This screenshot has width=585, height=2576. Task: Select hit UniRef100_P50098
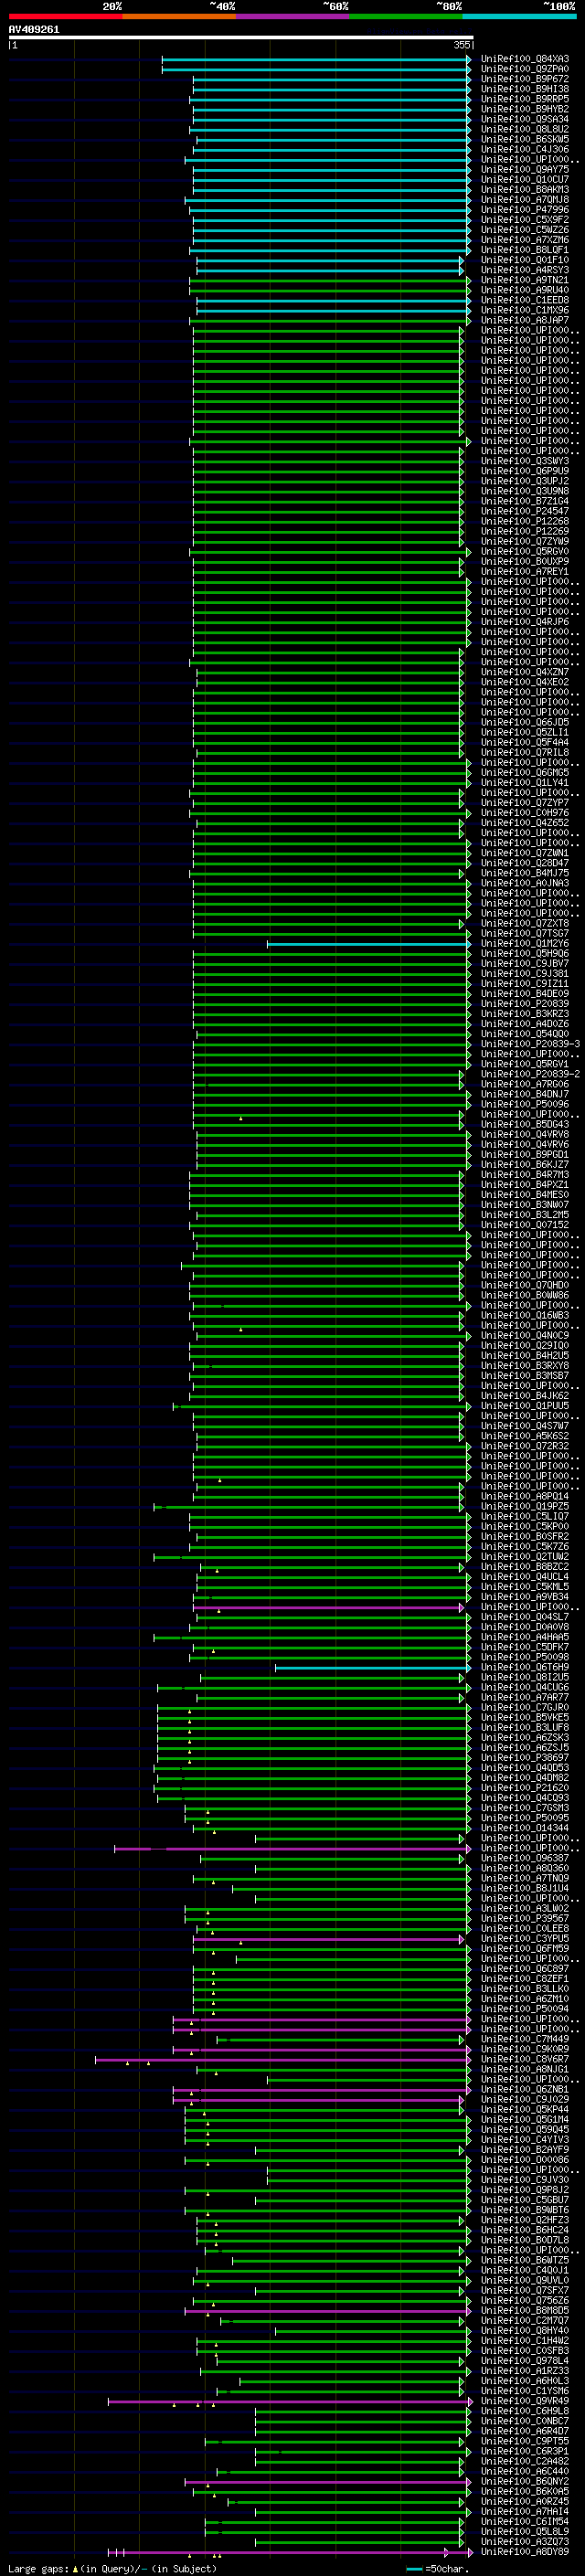524,1657
